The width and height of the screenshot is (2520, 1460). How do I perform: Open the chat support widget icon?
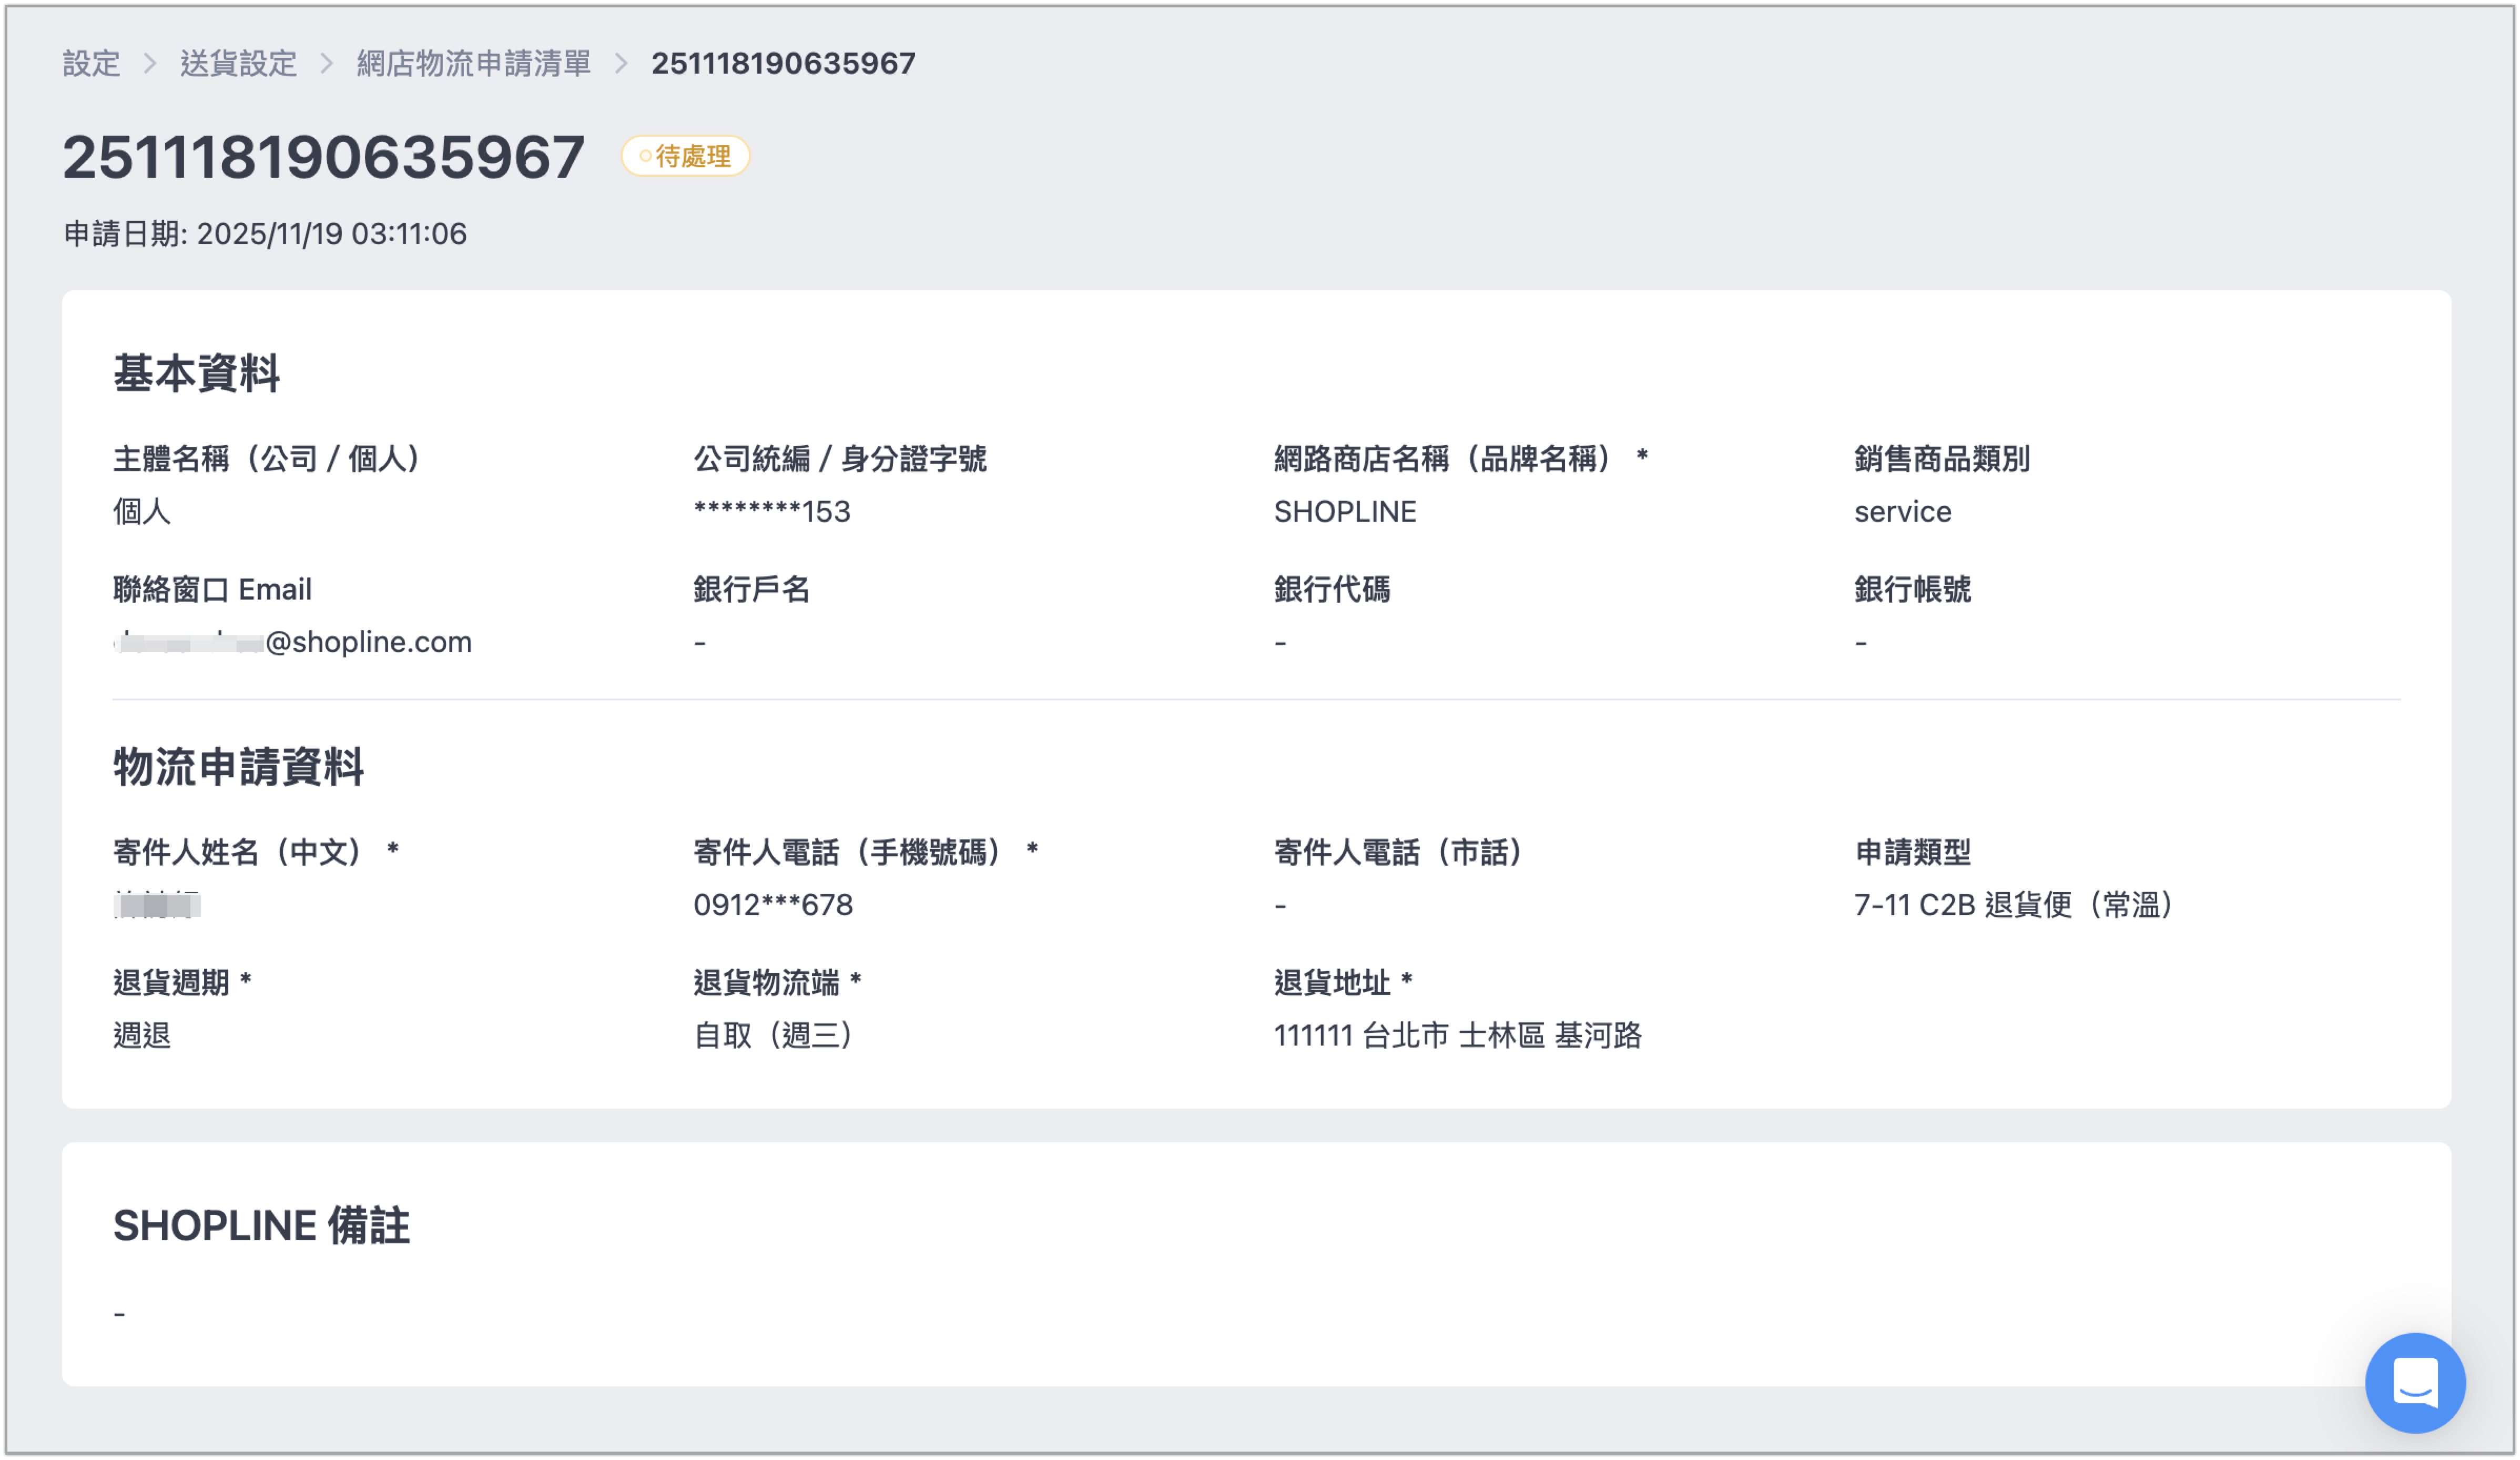click(2414, 1383)
